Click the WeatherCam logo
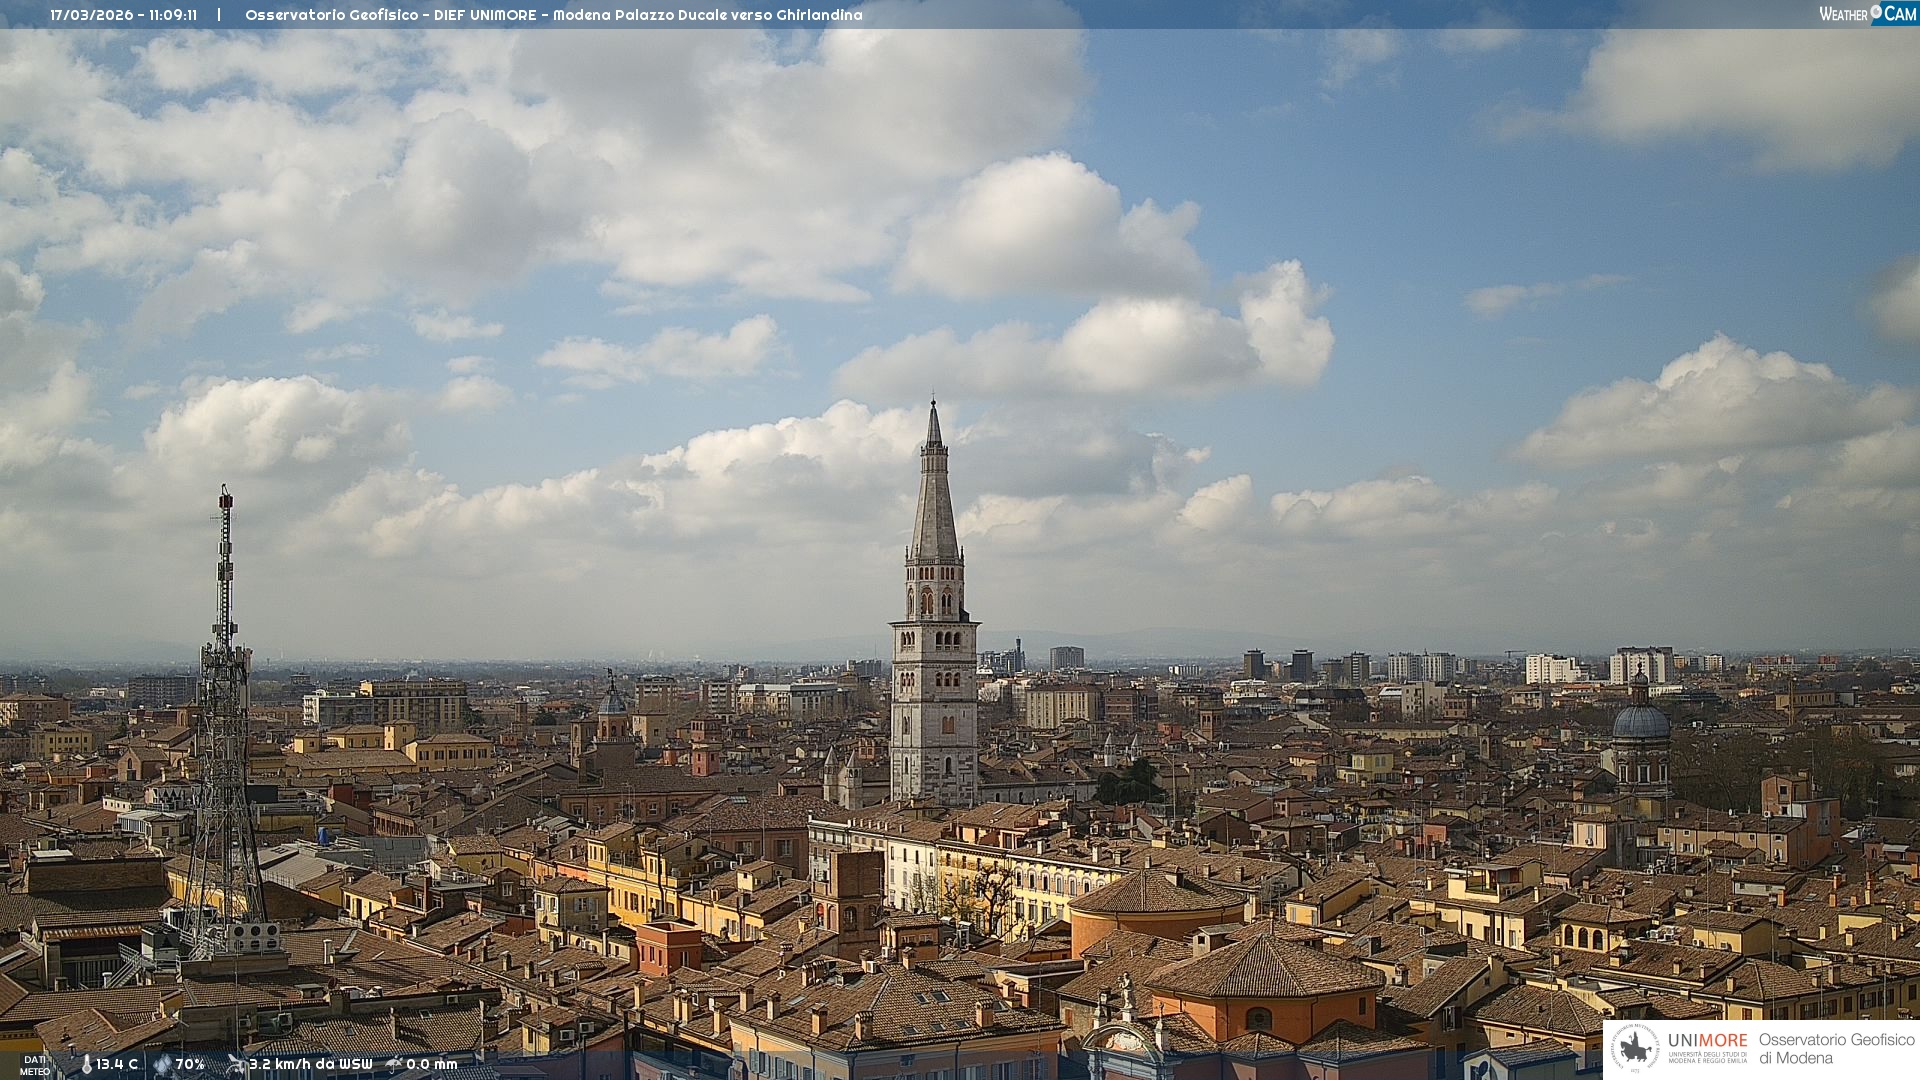The image size is (1920, 1080). click(1867, 14)
